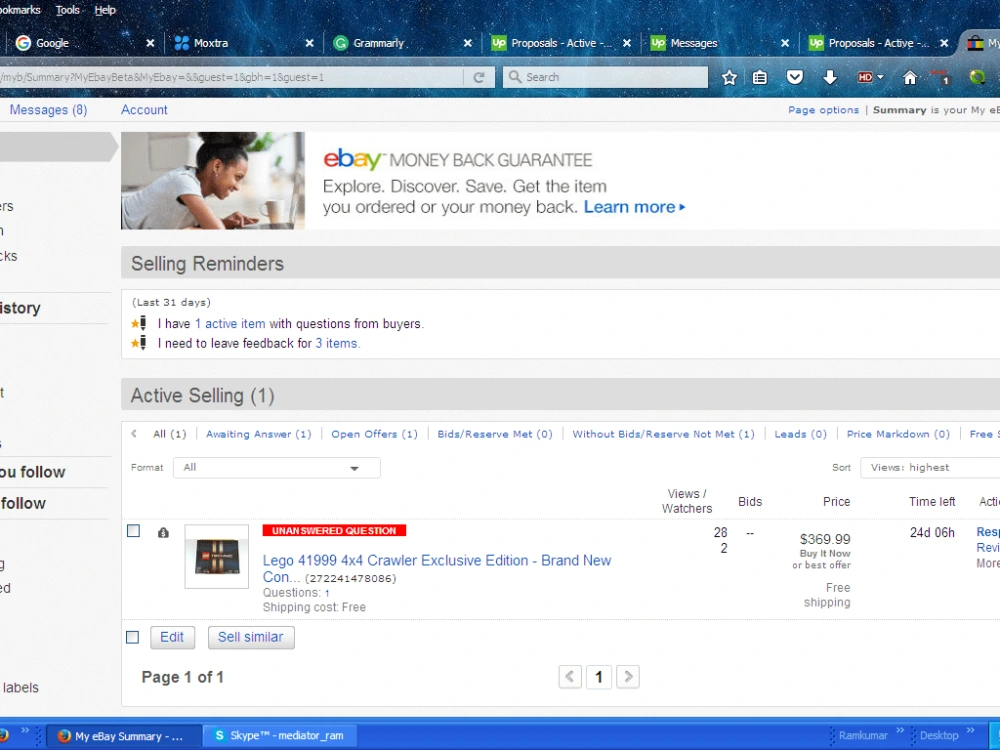This screenshot has width=1000, height=750.
Task: Open the downloads arrow icon
Action: (x=830, y=77)
